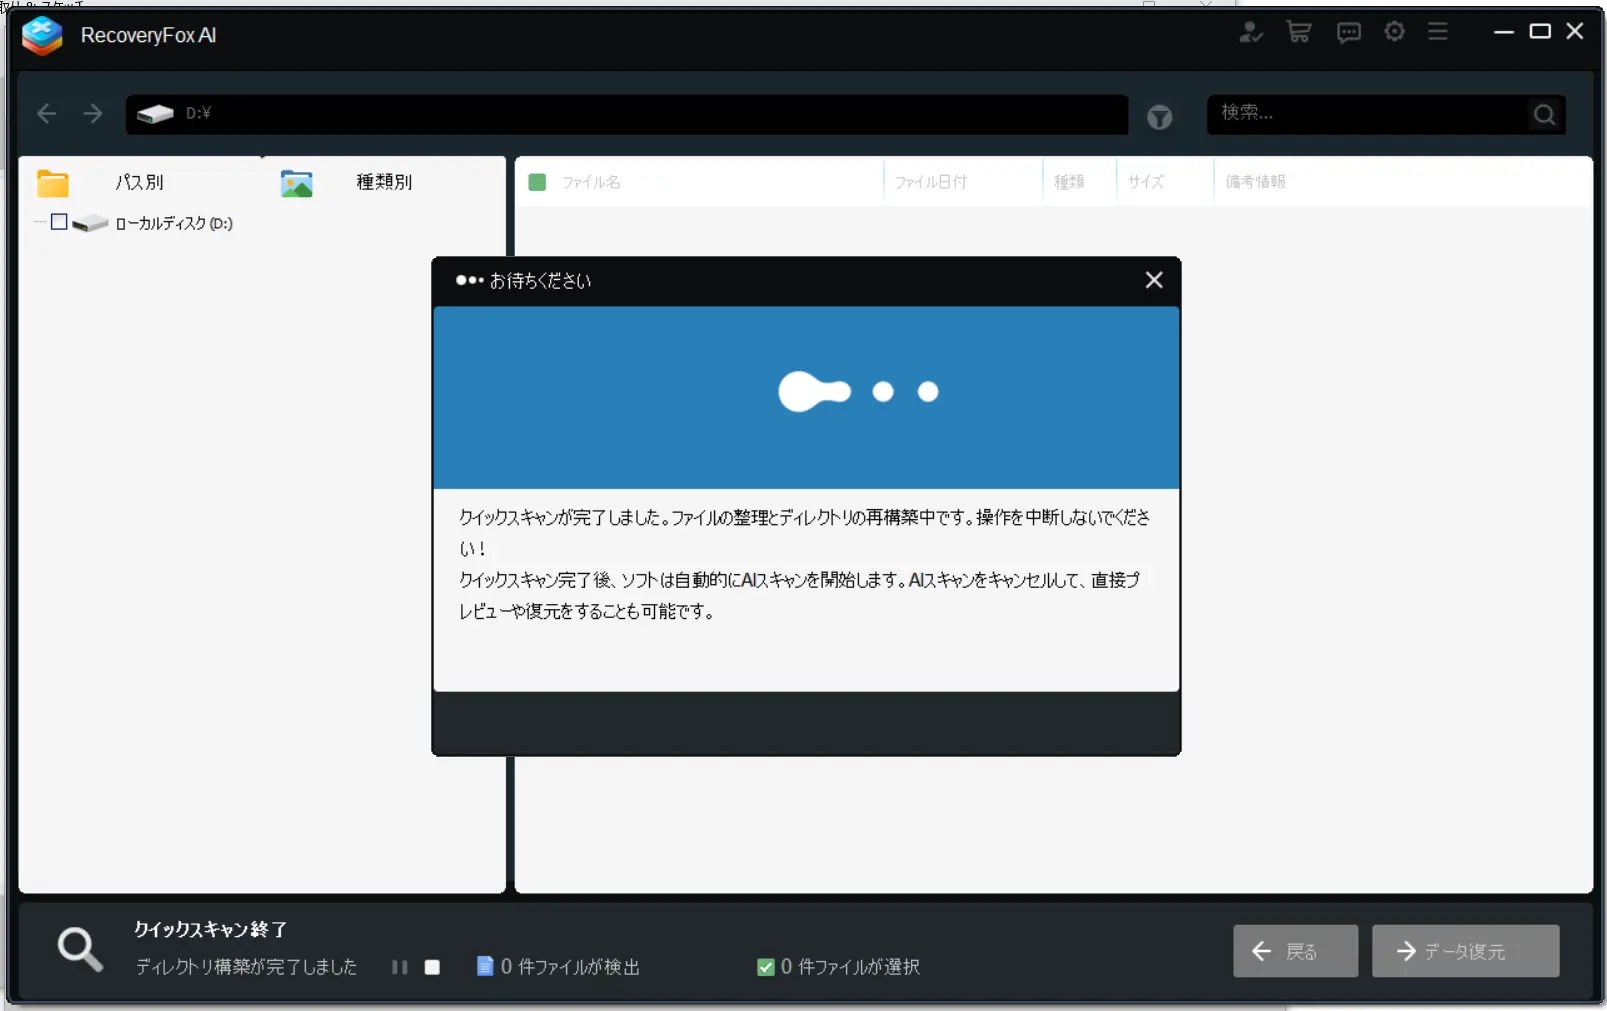Open the shopping cart icon
Viewport: 1607px width, 1011px height.
coord(1299,32)
